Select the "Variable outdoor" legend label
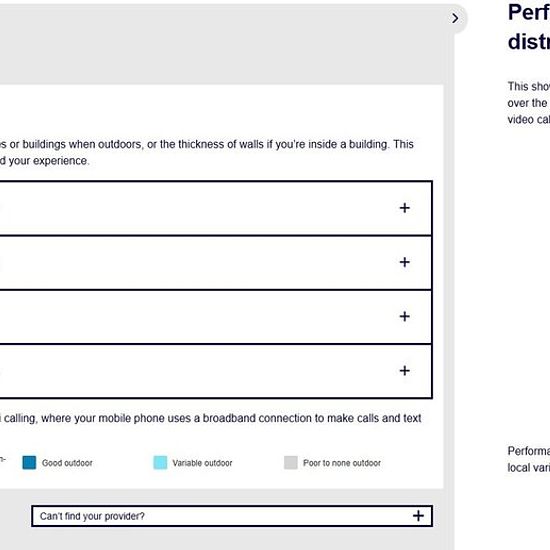Screen dimensions: 550x550 tap(202, 463)
